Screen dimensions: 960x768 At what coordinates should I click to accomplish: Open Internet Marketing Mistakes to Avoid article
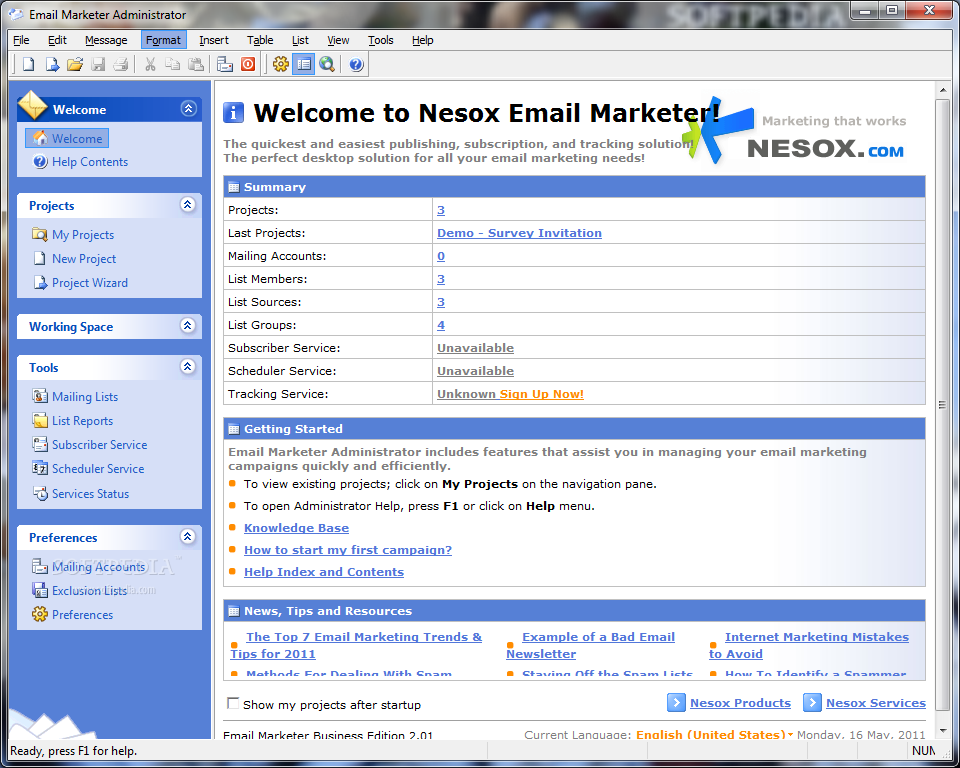coord(809,646)
